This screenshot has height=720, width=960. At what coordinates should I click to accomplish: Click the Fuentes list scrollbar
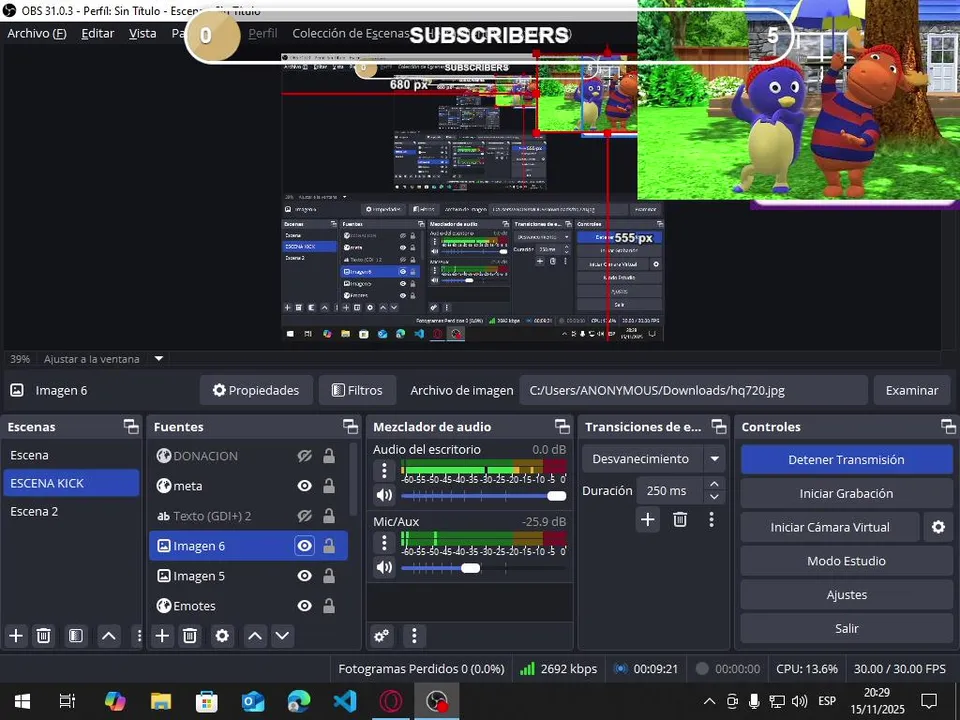[x=353, y=479]
